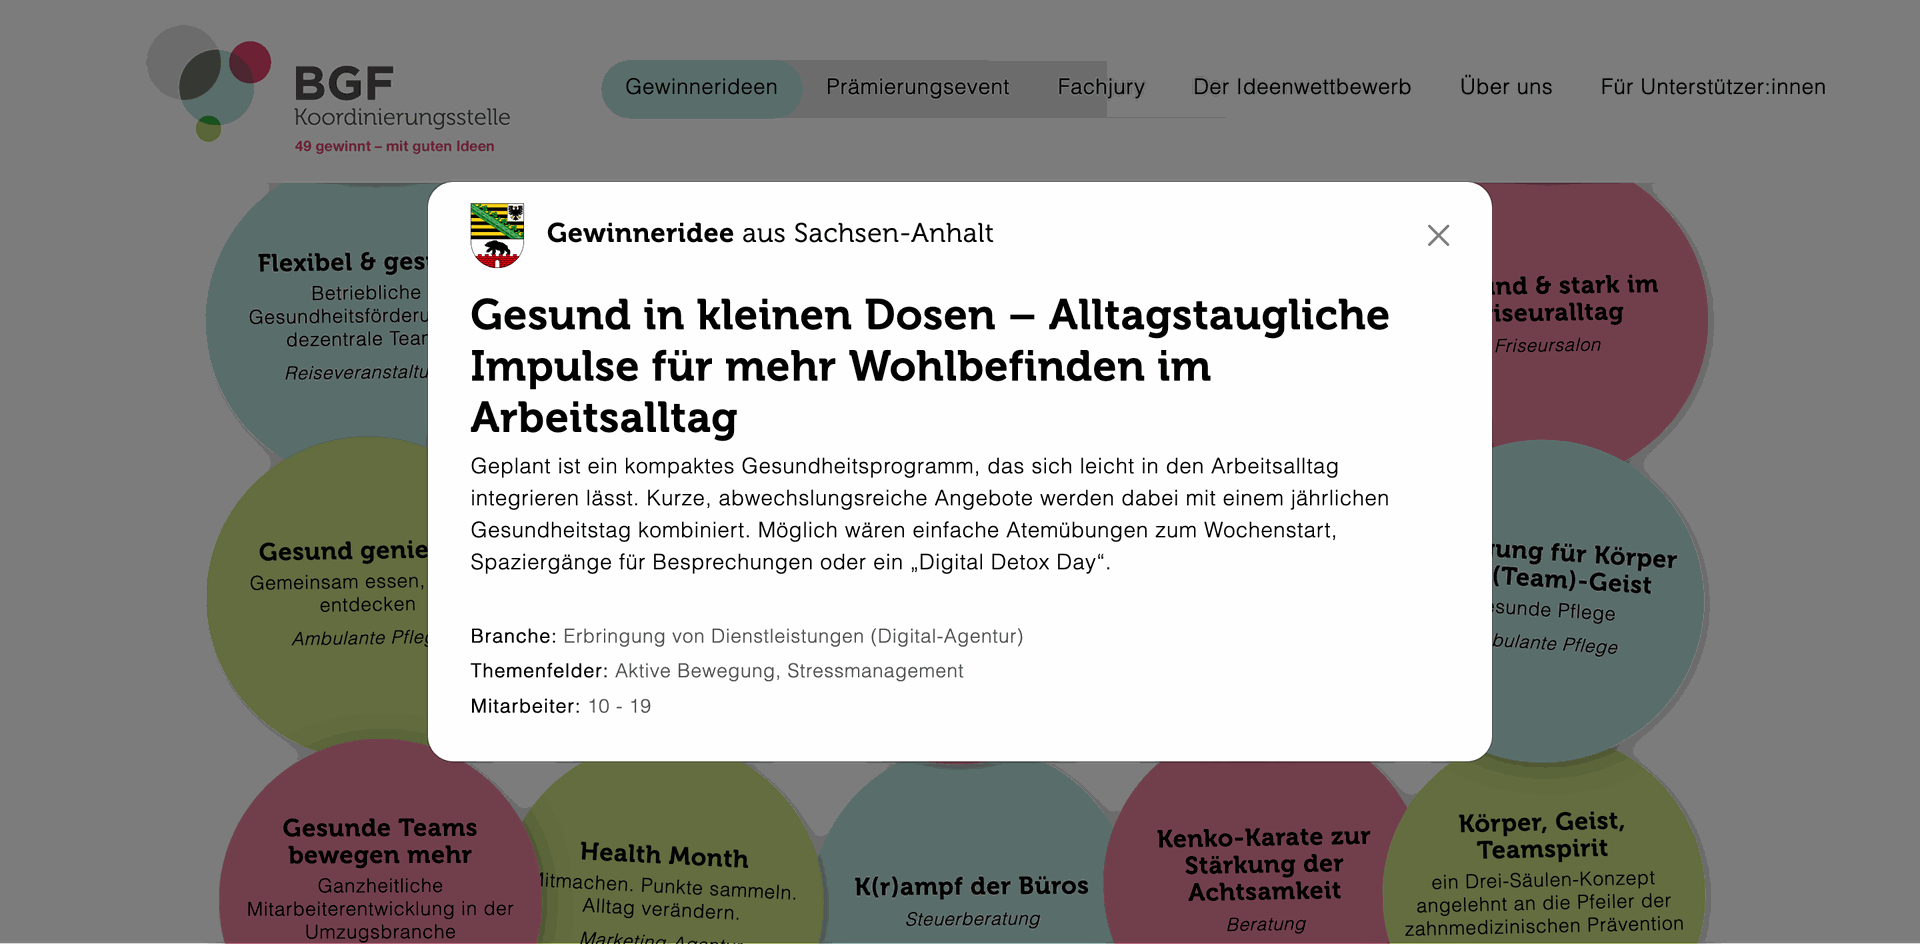1920x944 pixels.
Task: Click the BGF Koordinierungsstelle logo
Action: pyautogui.click(x=330, y=90)
